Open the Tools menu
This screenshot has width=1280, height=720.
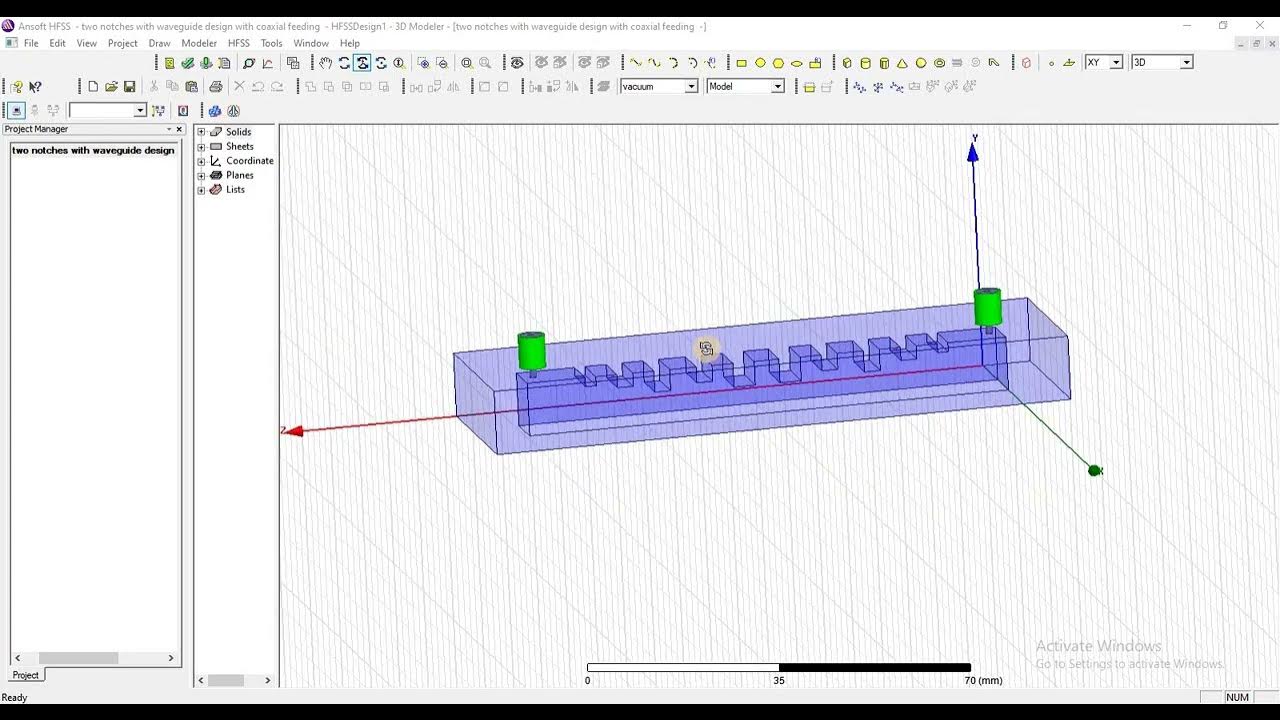coord(272,43)
